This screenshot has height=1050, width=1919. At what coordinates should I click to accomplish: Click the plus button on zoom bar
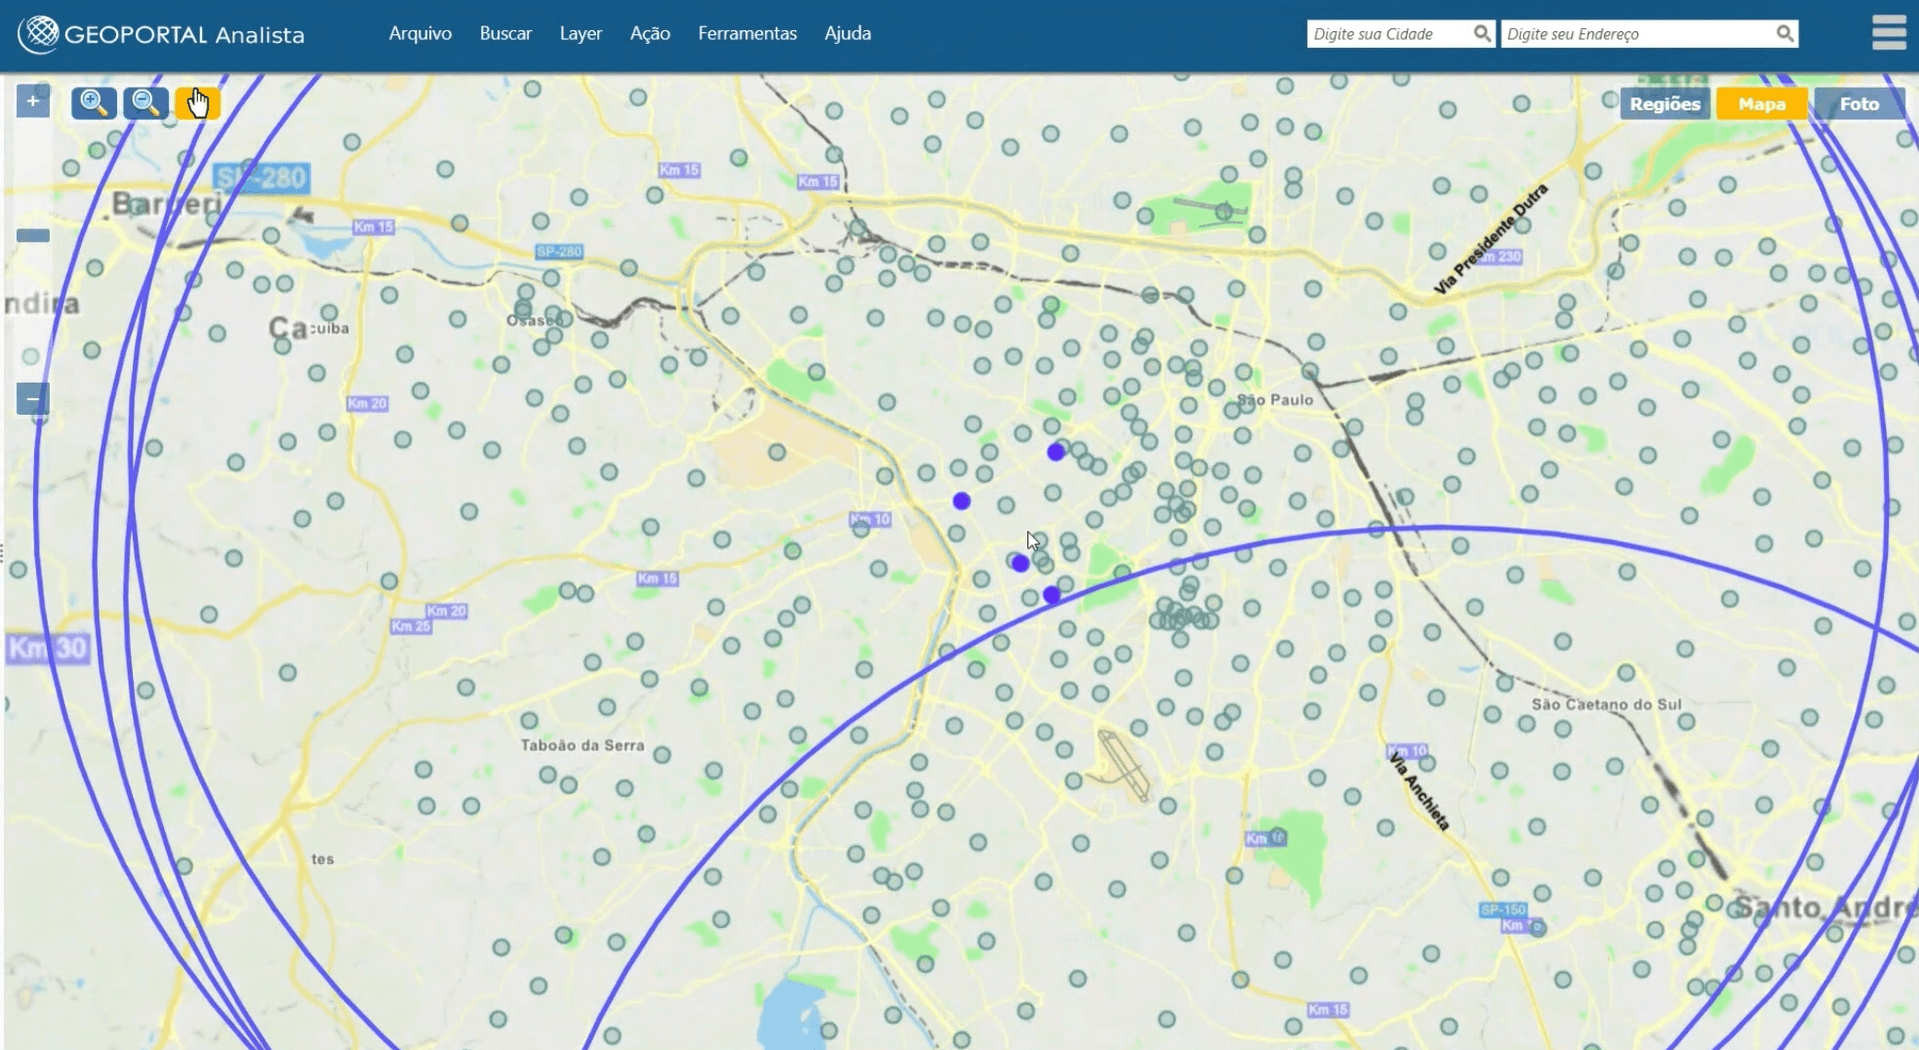point(33,101)
